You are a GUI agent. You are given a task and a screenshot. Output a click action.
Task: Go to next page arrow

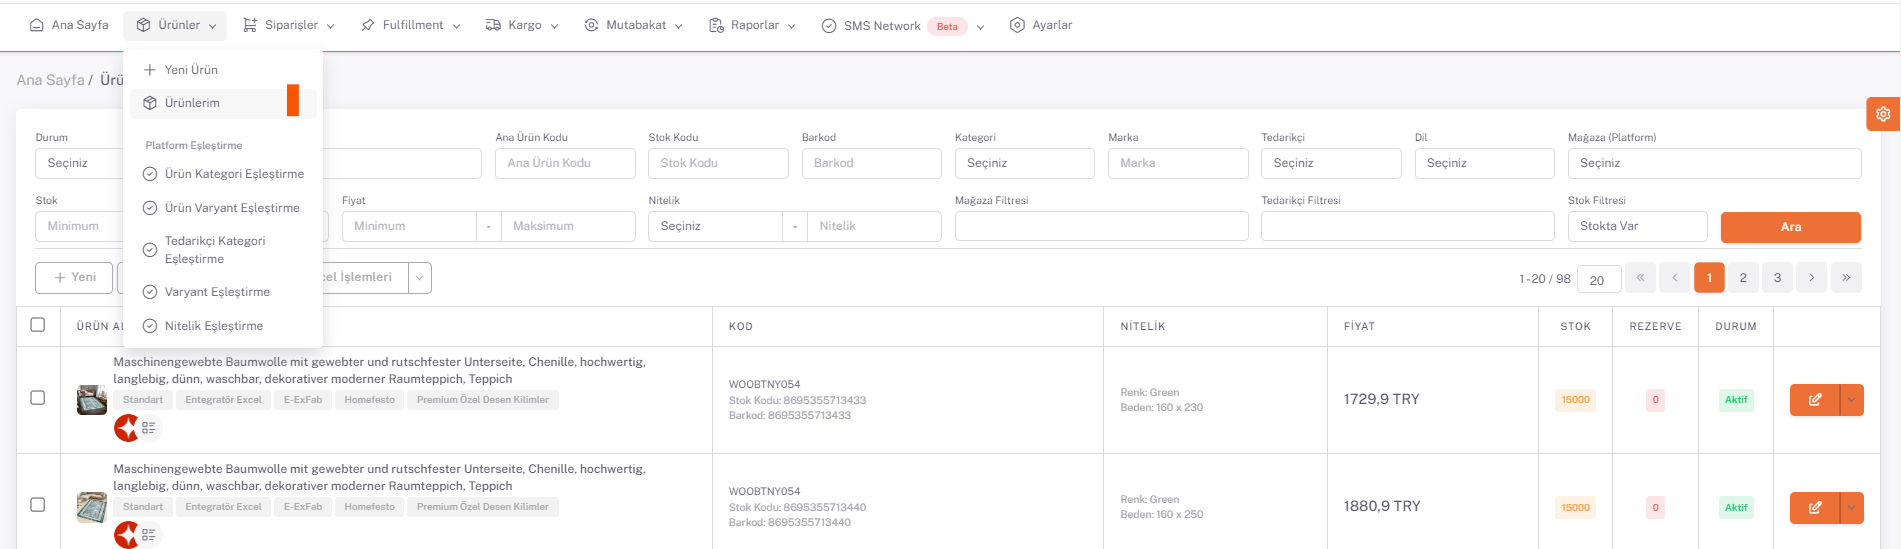(x=1811, y=278)
